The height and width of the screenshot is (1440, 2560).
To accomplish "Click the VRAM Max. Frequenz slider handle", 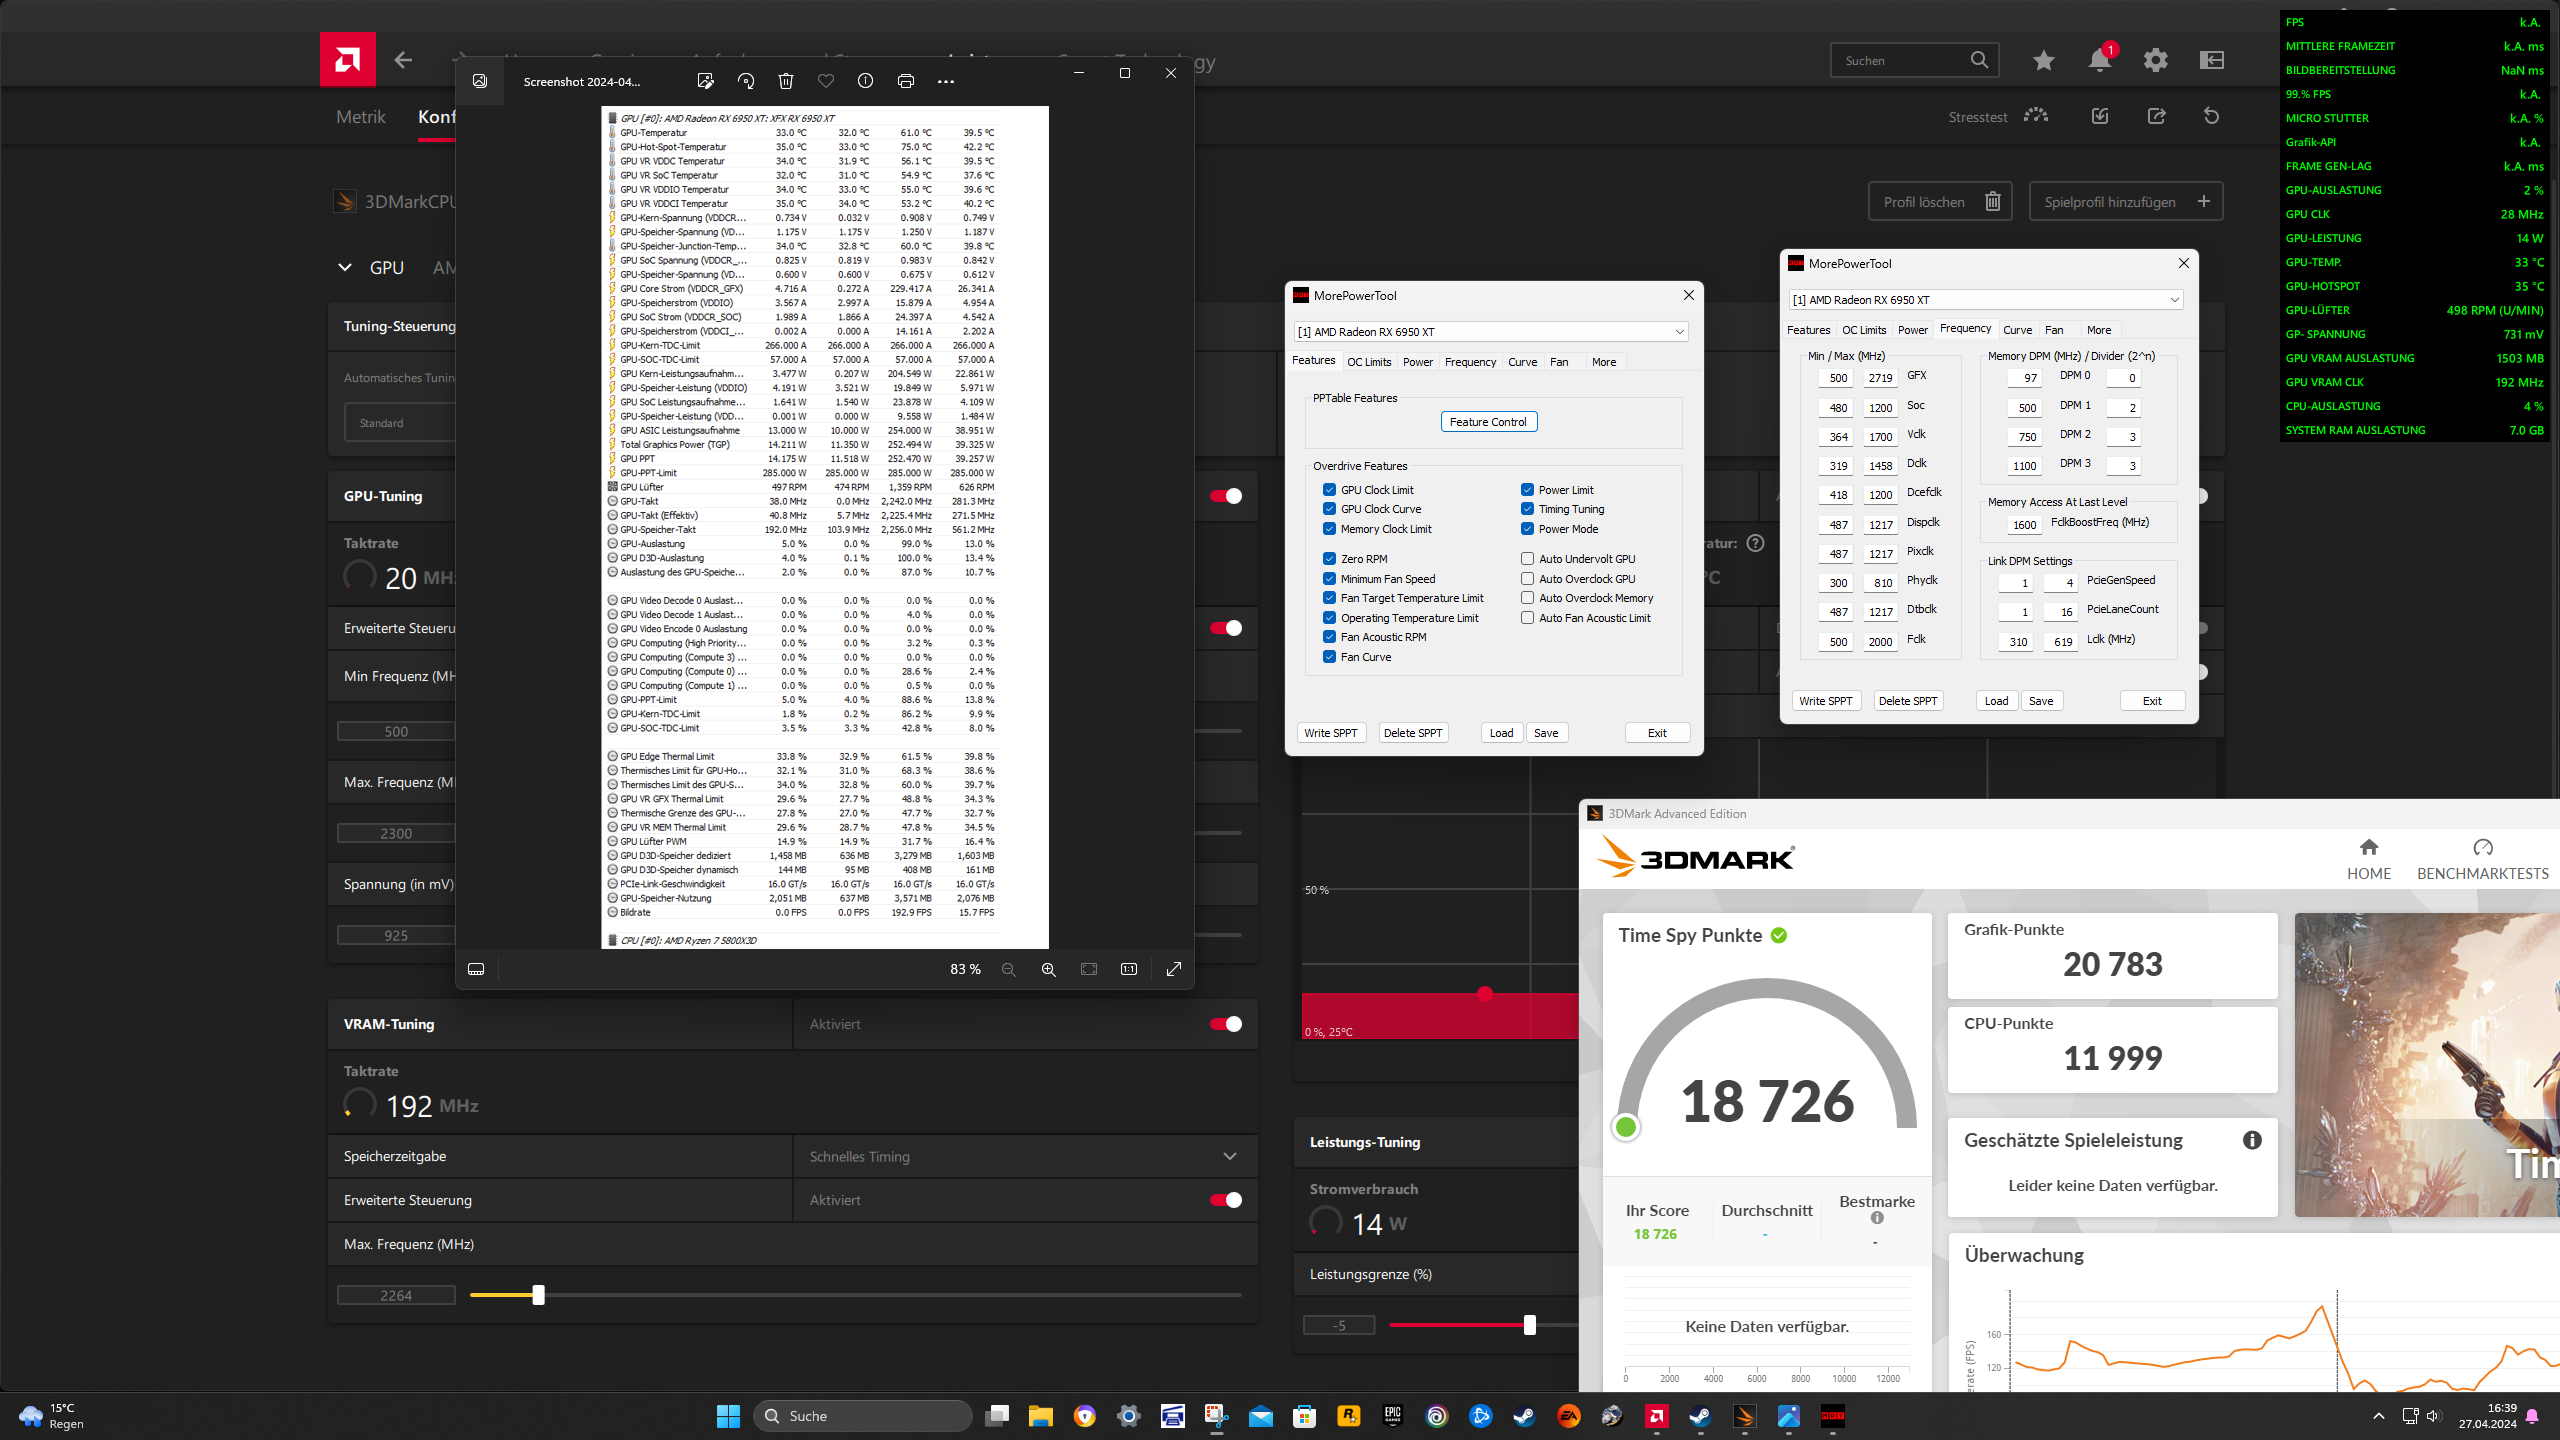I will pyautogui.click(x=538, y=1295).
